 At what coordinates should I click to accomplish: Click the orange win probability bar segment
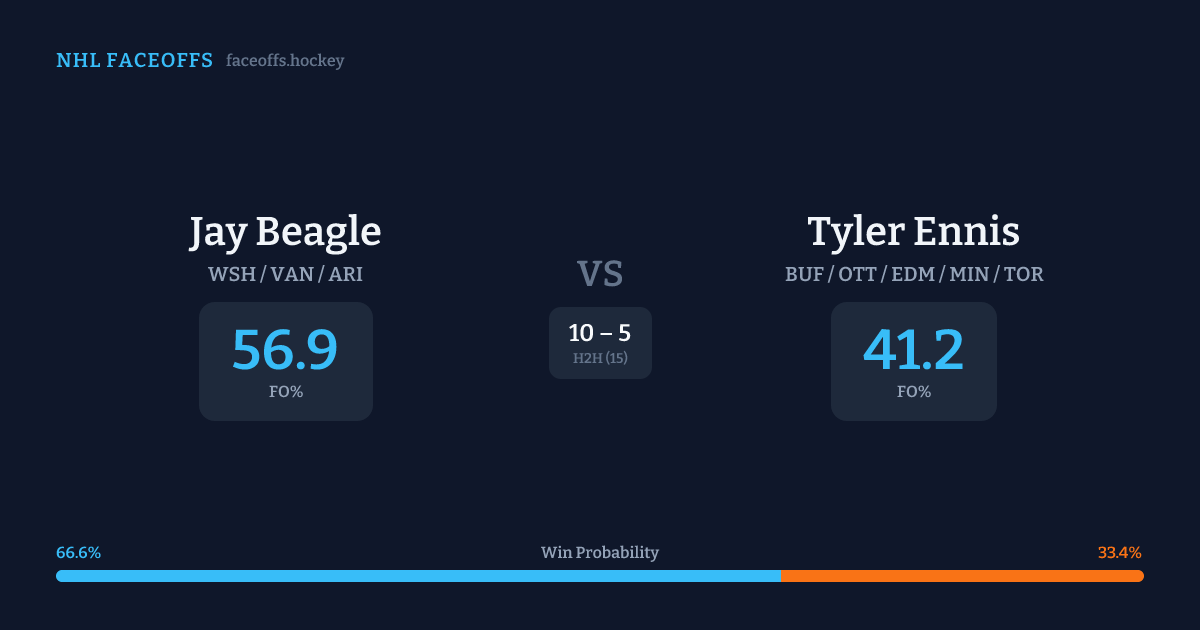pos(962,576)
